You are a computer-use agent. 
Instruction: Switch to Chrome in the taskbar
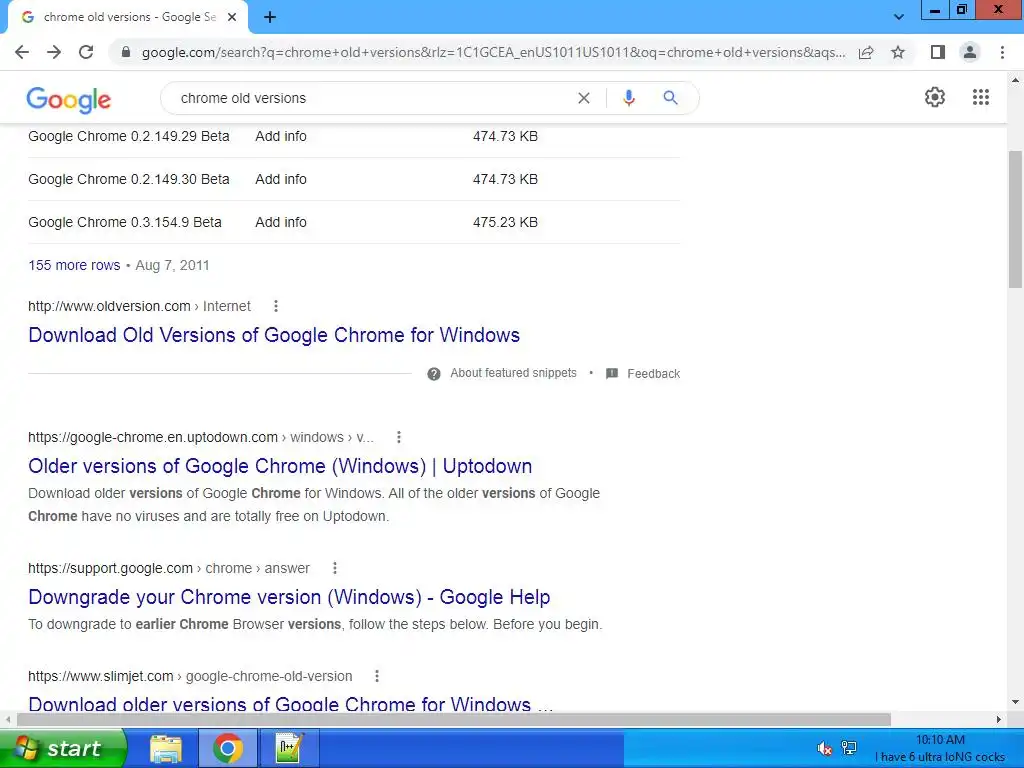227,748
